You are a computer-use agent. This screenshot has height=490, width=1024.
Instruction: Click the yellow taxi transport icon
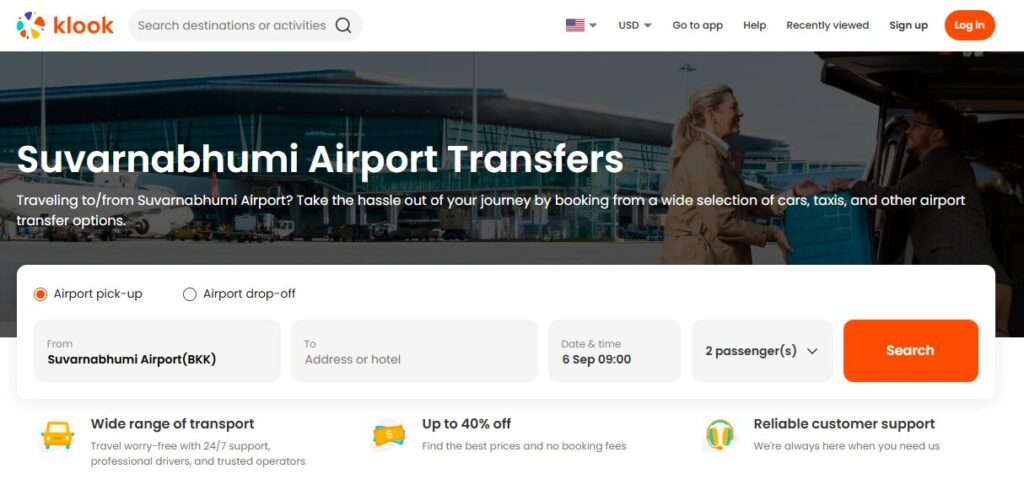click(57, 435)
